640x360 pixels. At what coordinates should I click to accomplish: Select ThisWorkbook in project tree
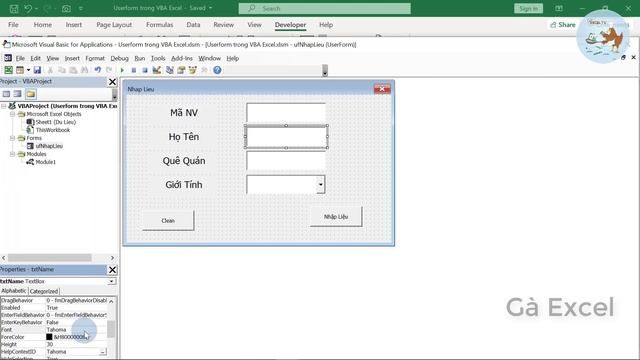pyautogui.click(x=53, y=130)
